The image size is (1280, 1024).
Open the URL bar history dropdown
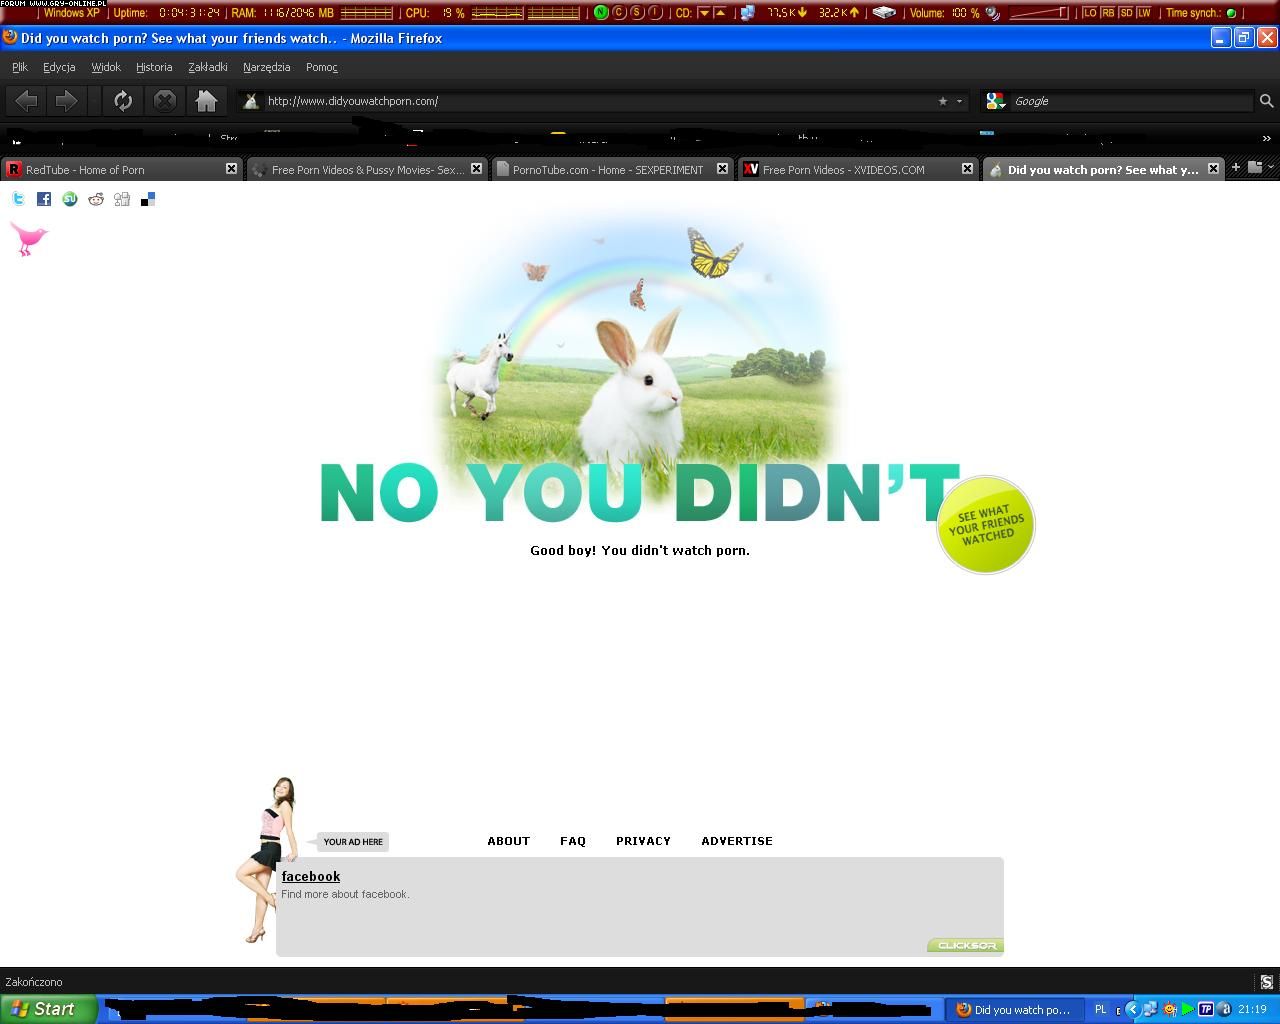coord(959,101)
